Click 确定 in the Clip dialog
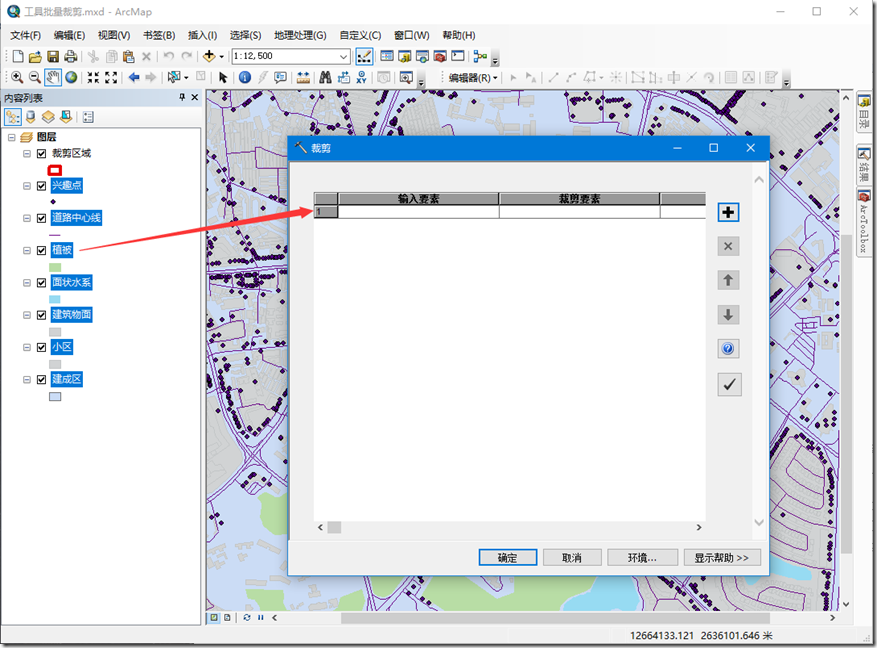This screenshot has width=877, height=648. pos(508,557)
